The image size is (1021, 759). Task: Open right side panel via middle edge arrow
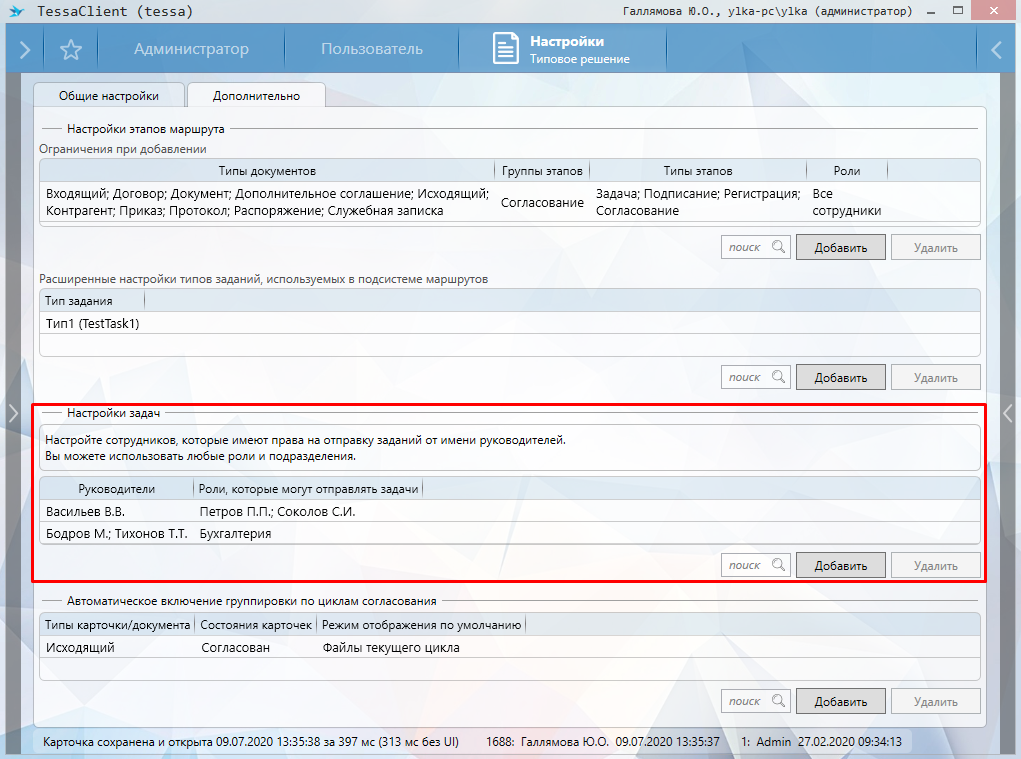pyautogui.click(x=1008, y=414)
